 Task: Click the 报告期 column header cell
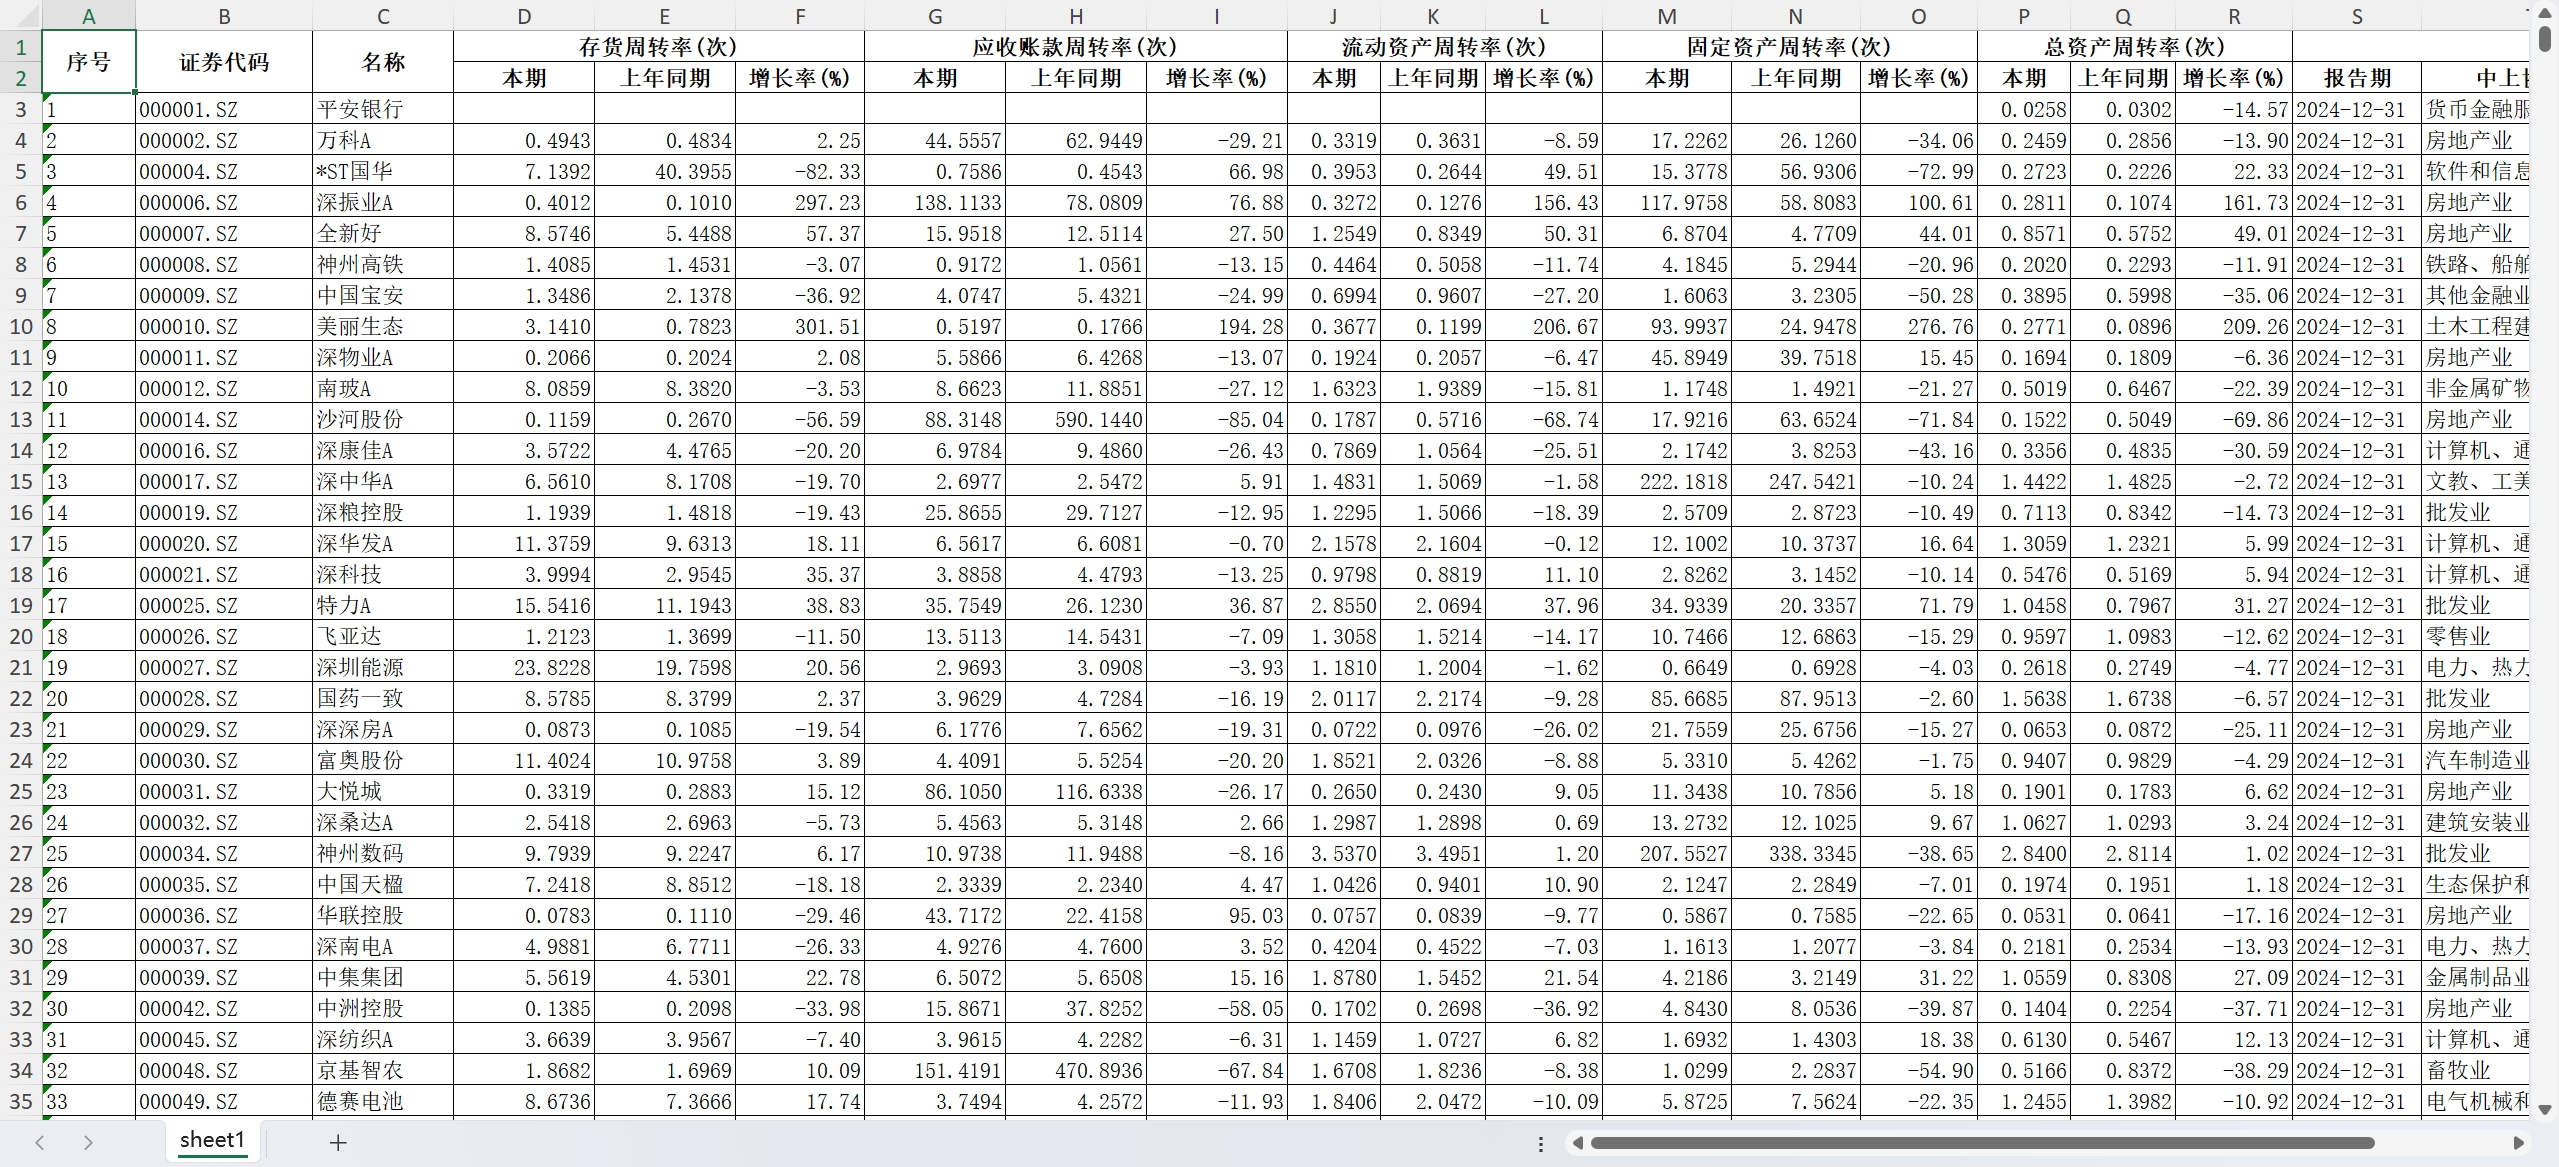coord(2357,78)
